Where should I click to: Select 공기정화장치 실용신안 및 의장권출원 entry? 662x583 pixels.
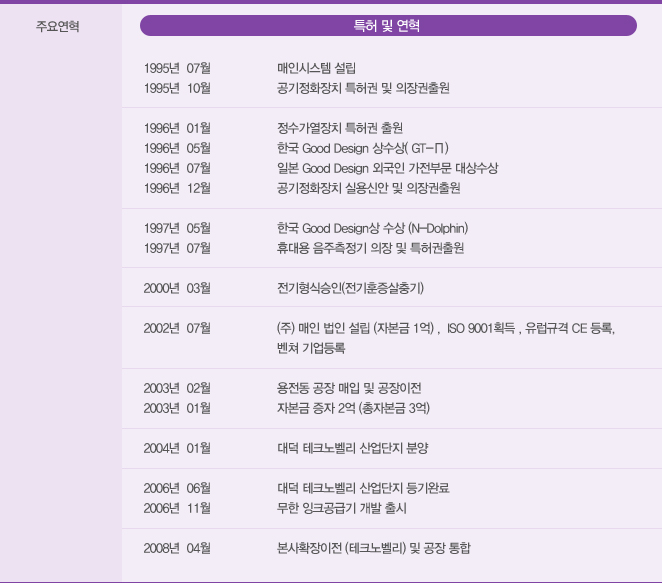pos(368,188)
